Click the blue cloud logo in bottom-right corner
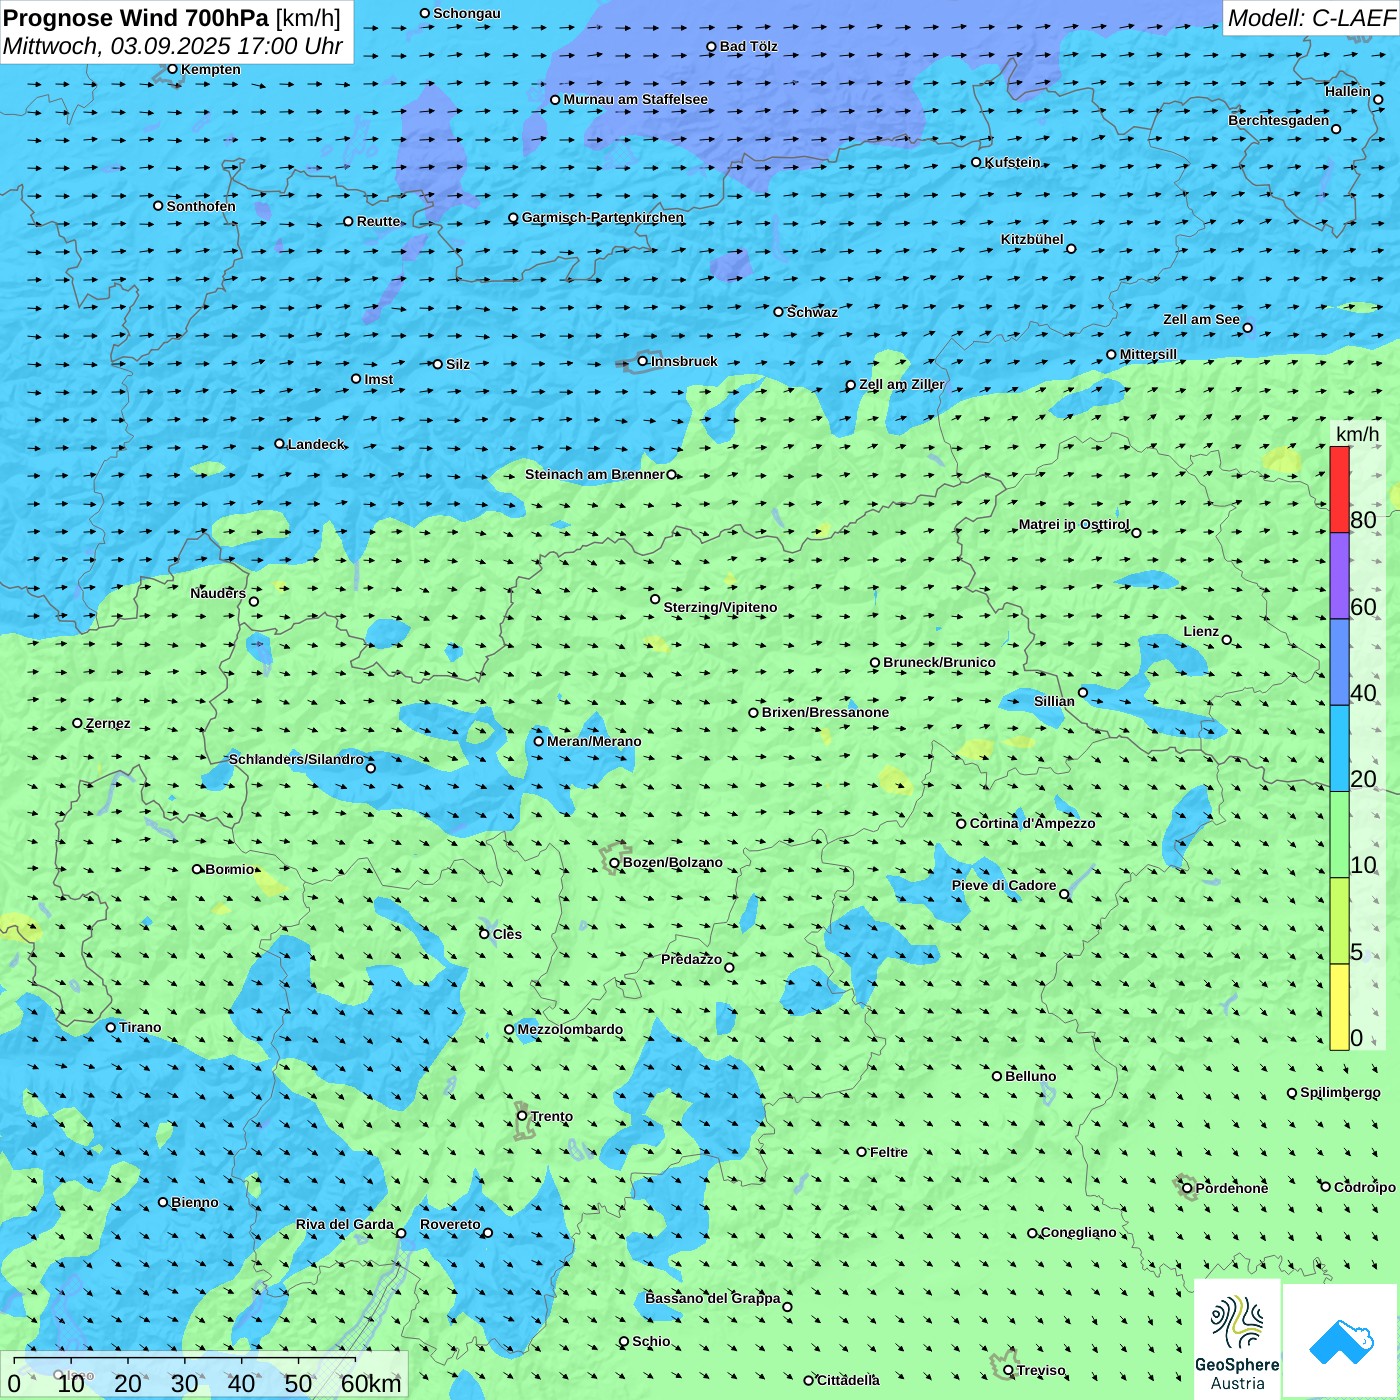 tap(1341, 1340)
